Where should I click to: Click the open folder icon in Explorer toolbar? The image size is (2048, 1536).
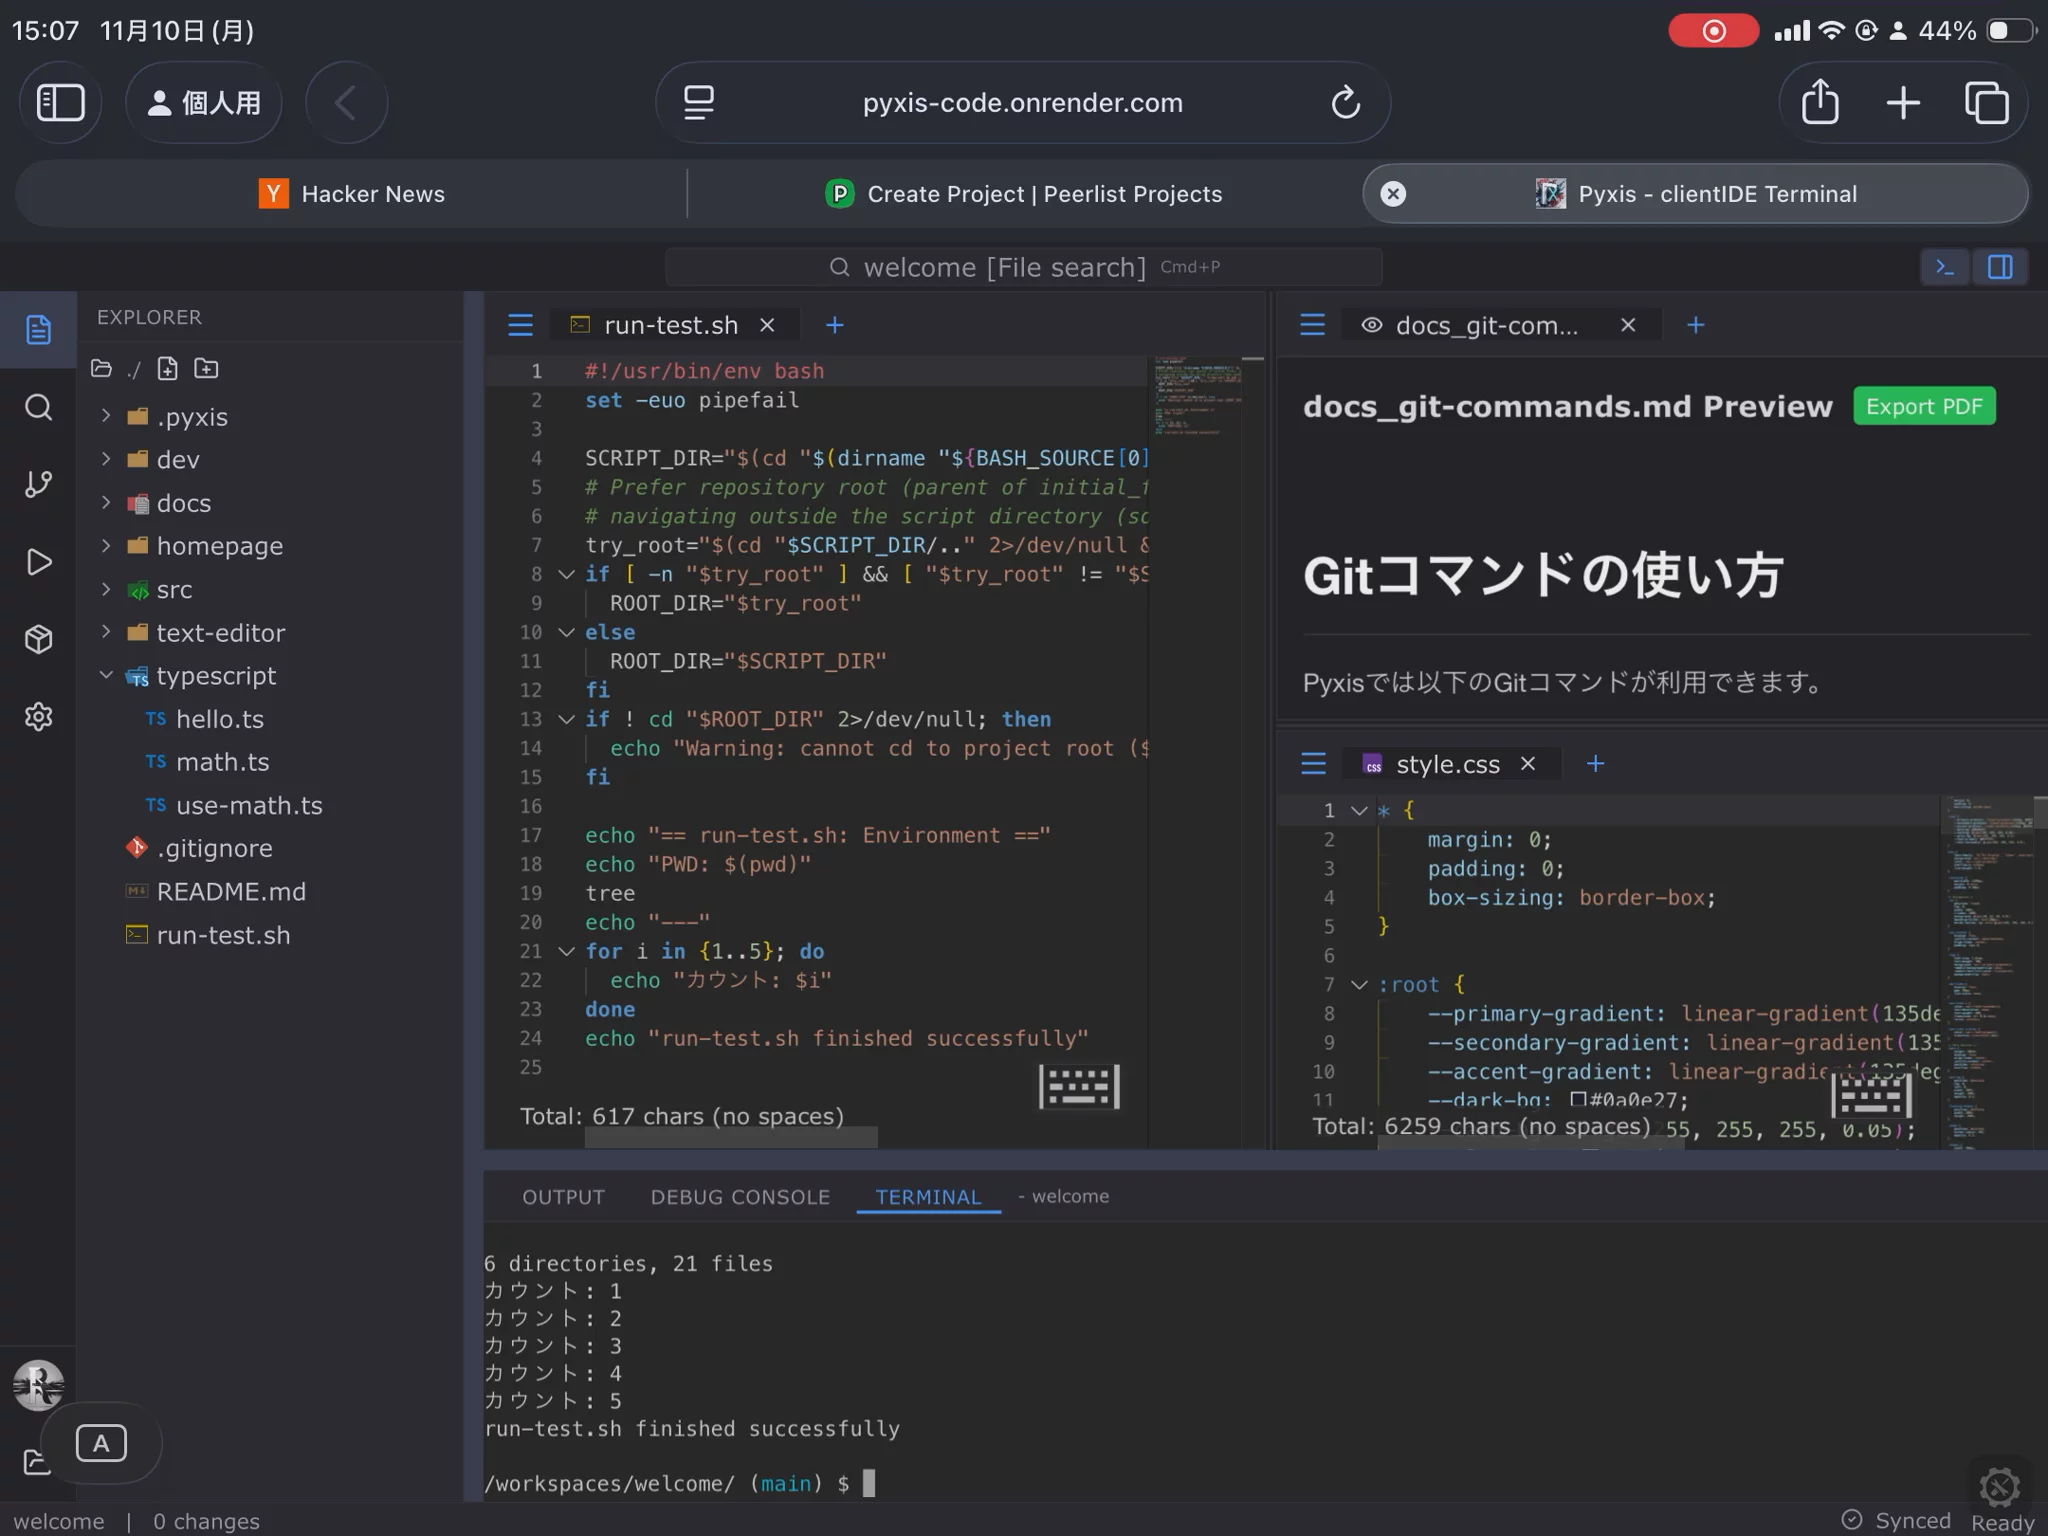coord(101,368)
